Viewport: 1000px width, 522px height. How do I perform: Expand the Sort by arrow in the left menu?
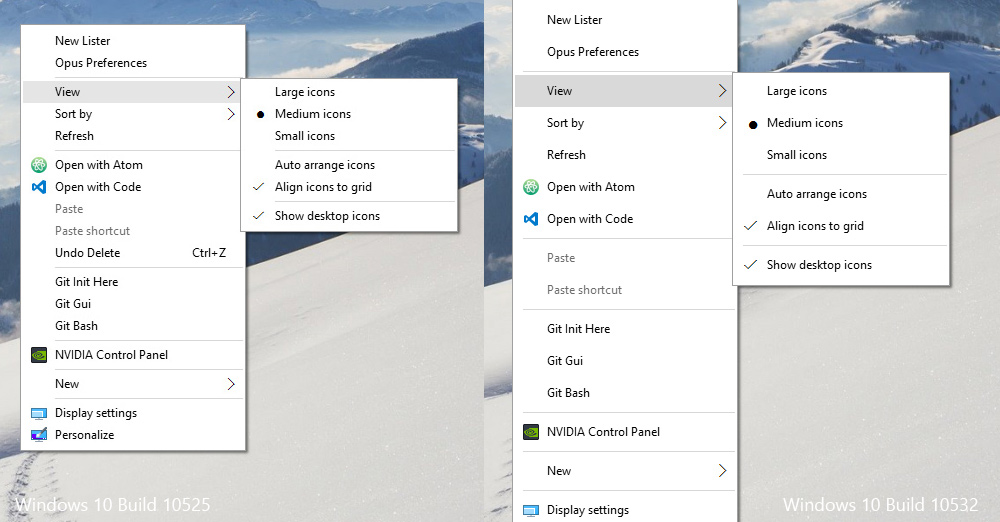(231, 114)
